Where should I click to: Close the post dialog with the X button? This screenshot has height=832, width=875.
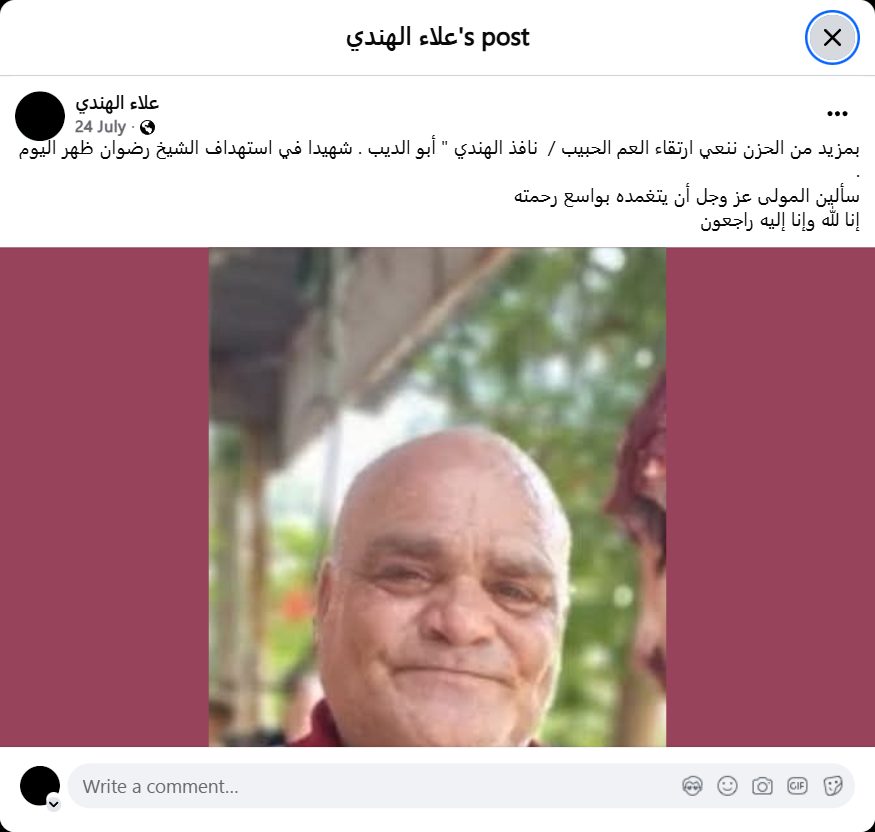831,38
